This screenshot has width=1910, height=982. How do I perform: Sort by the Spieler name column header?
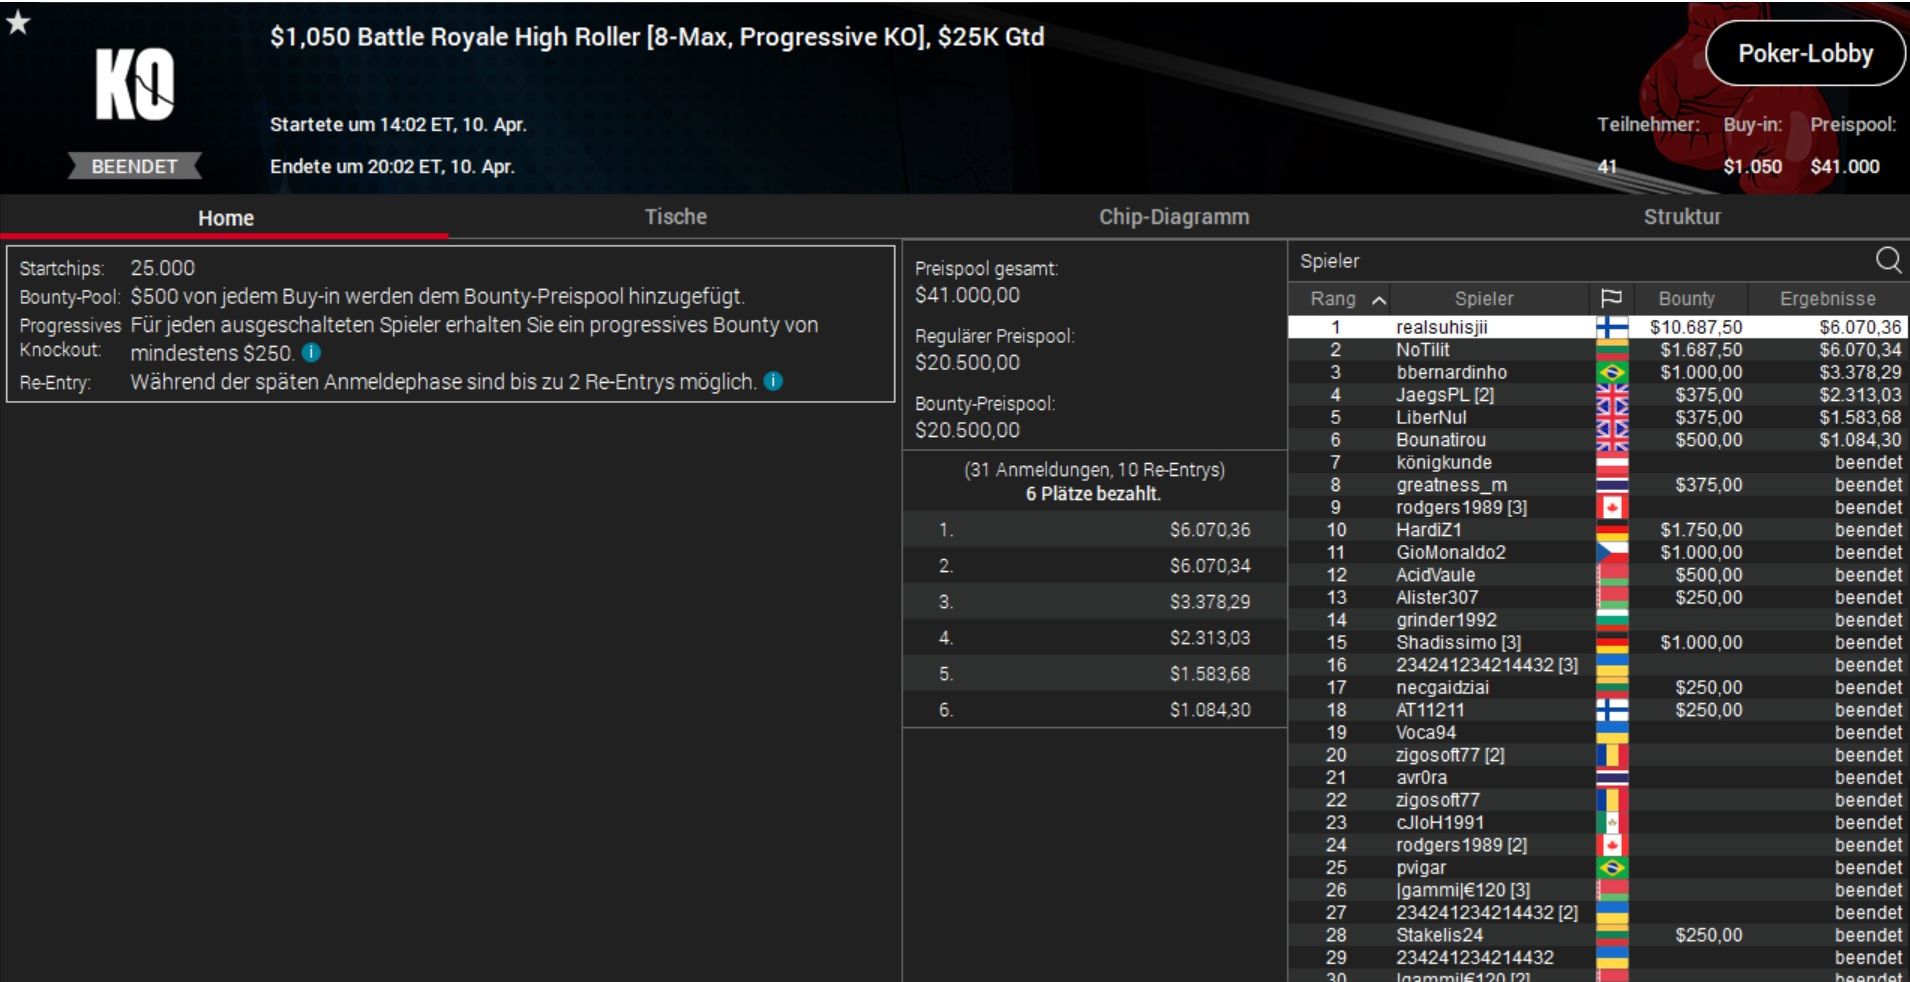1484,298
